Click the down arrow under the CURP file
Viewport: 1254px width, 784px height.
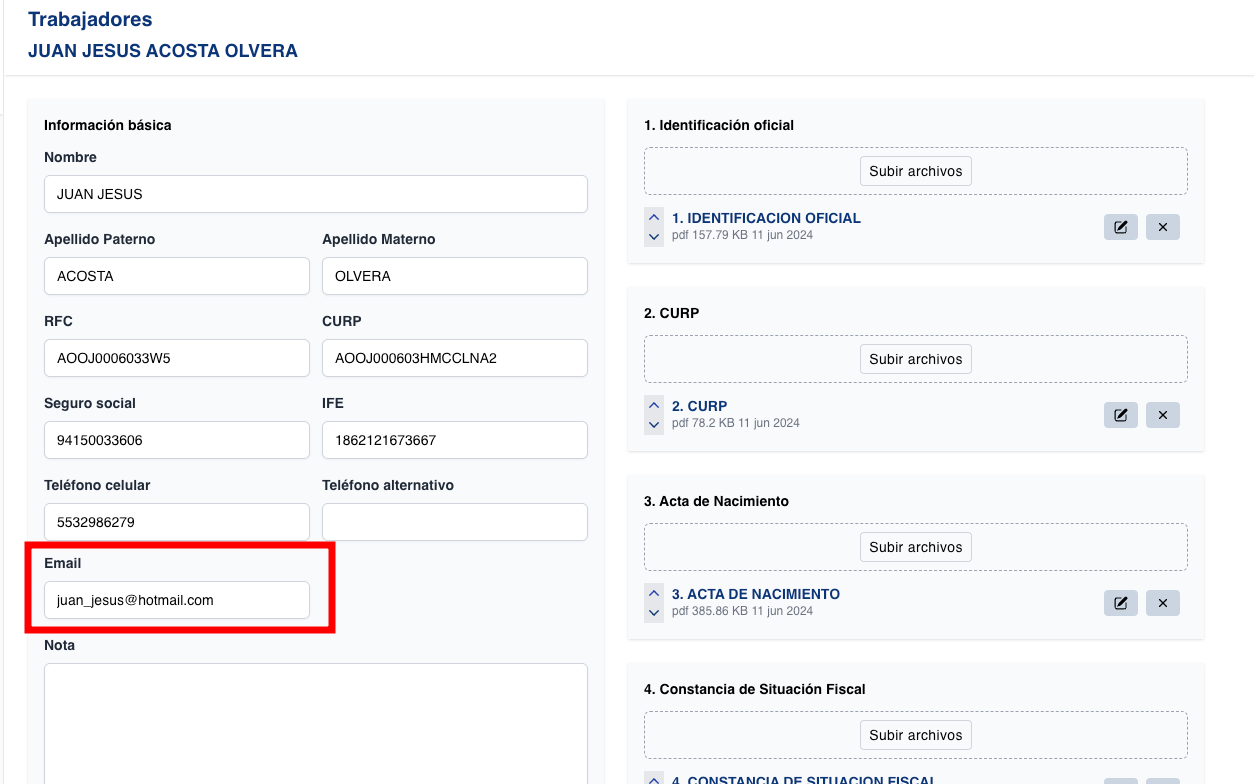(x=653, y=424)
